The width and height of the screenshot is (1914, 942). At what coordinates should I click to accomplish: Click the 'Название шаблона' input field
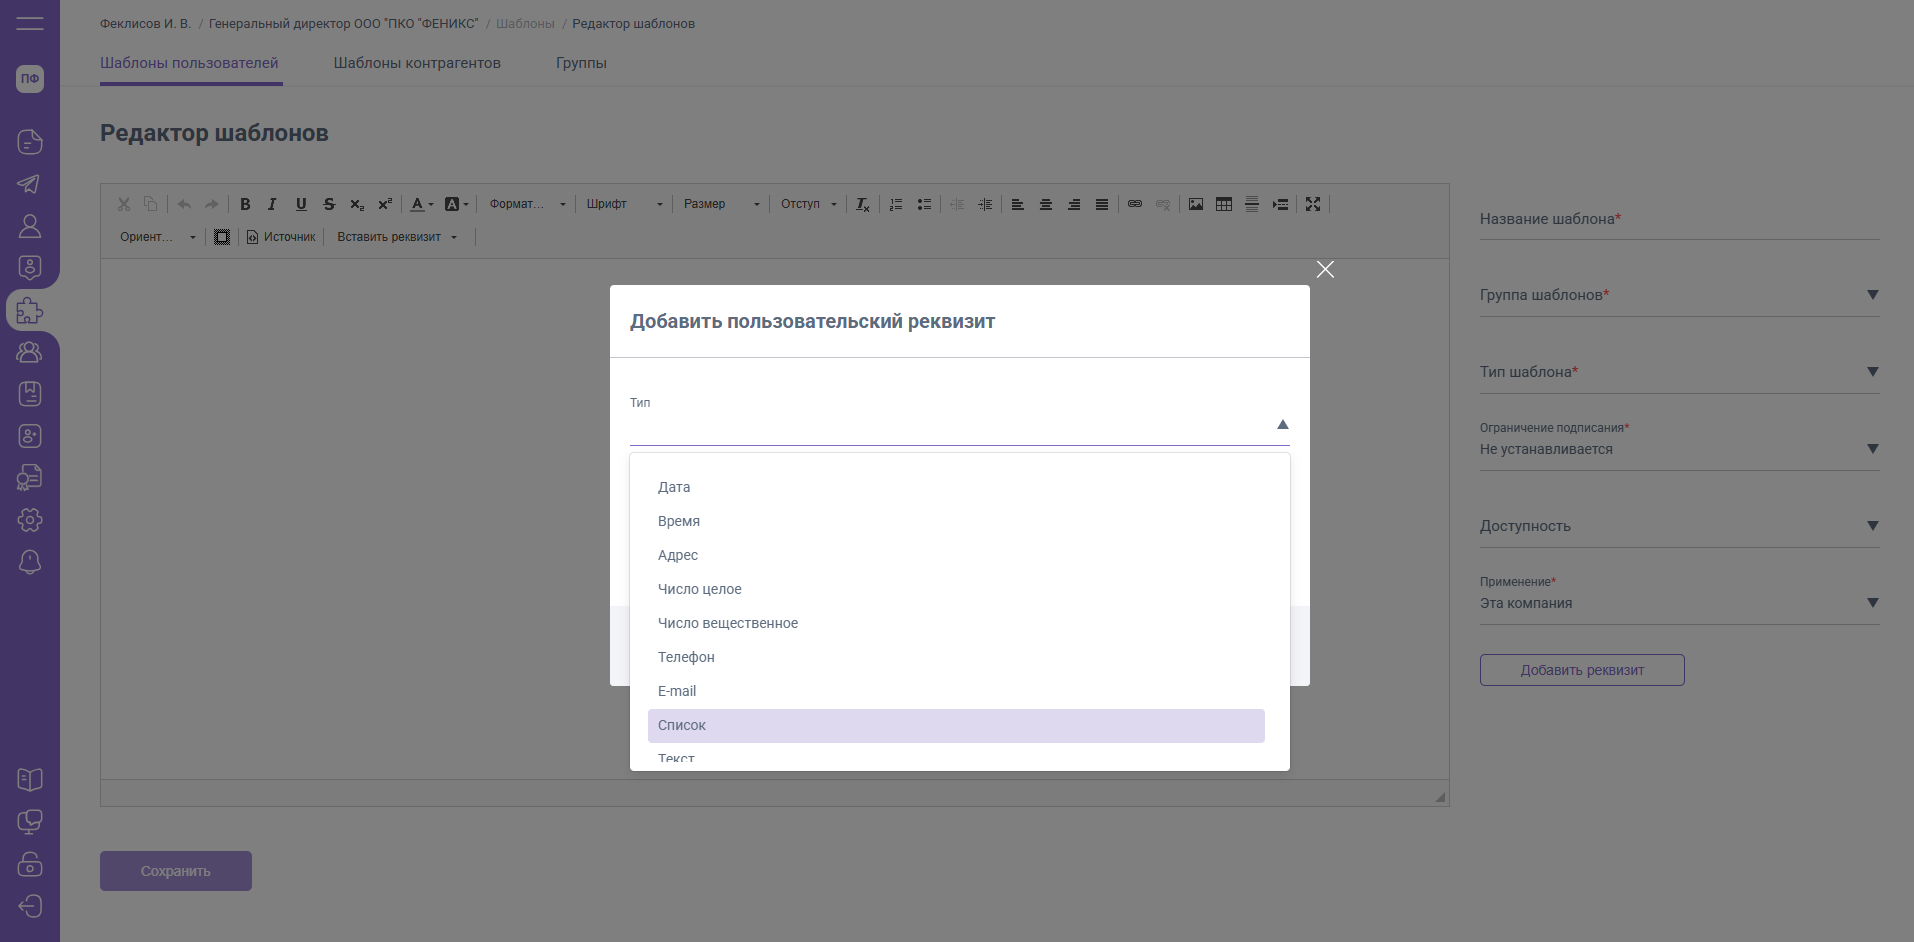click(1678, 220)
